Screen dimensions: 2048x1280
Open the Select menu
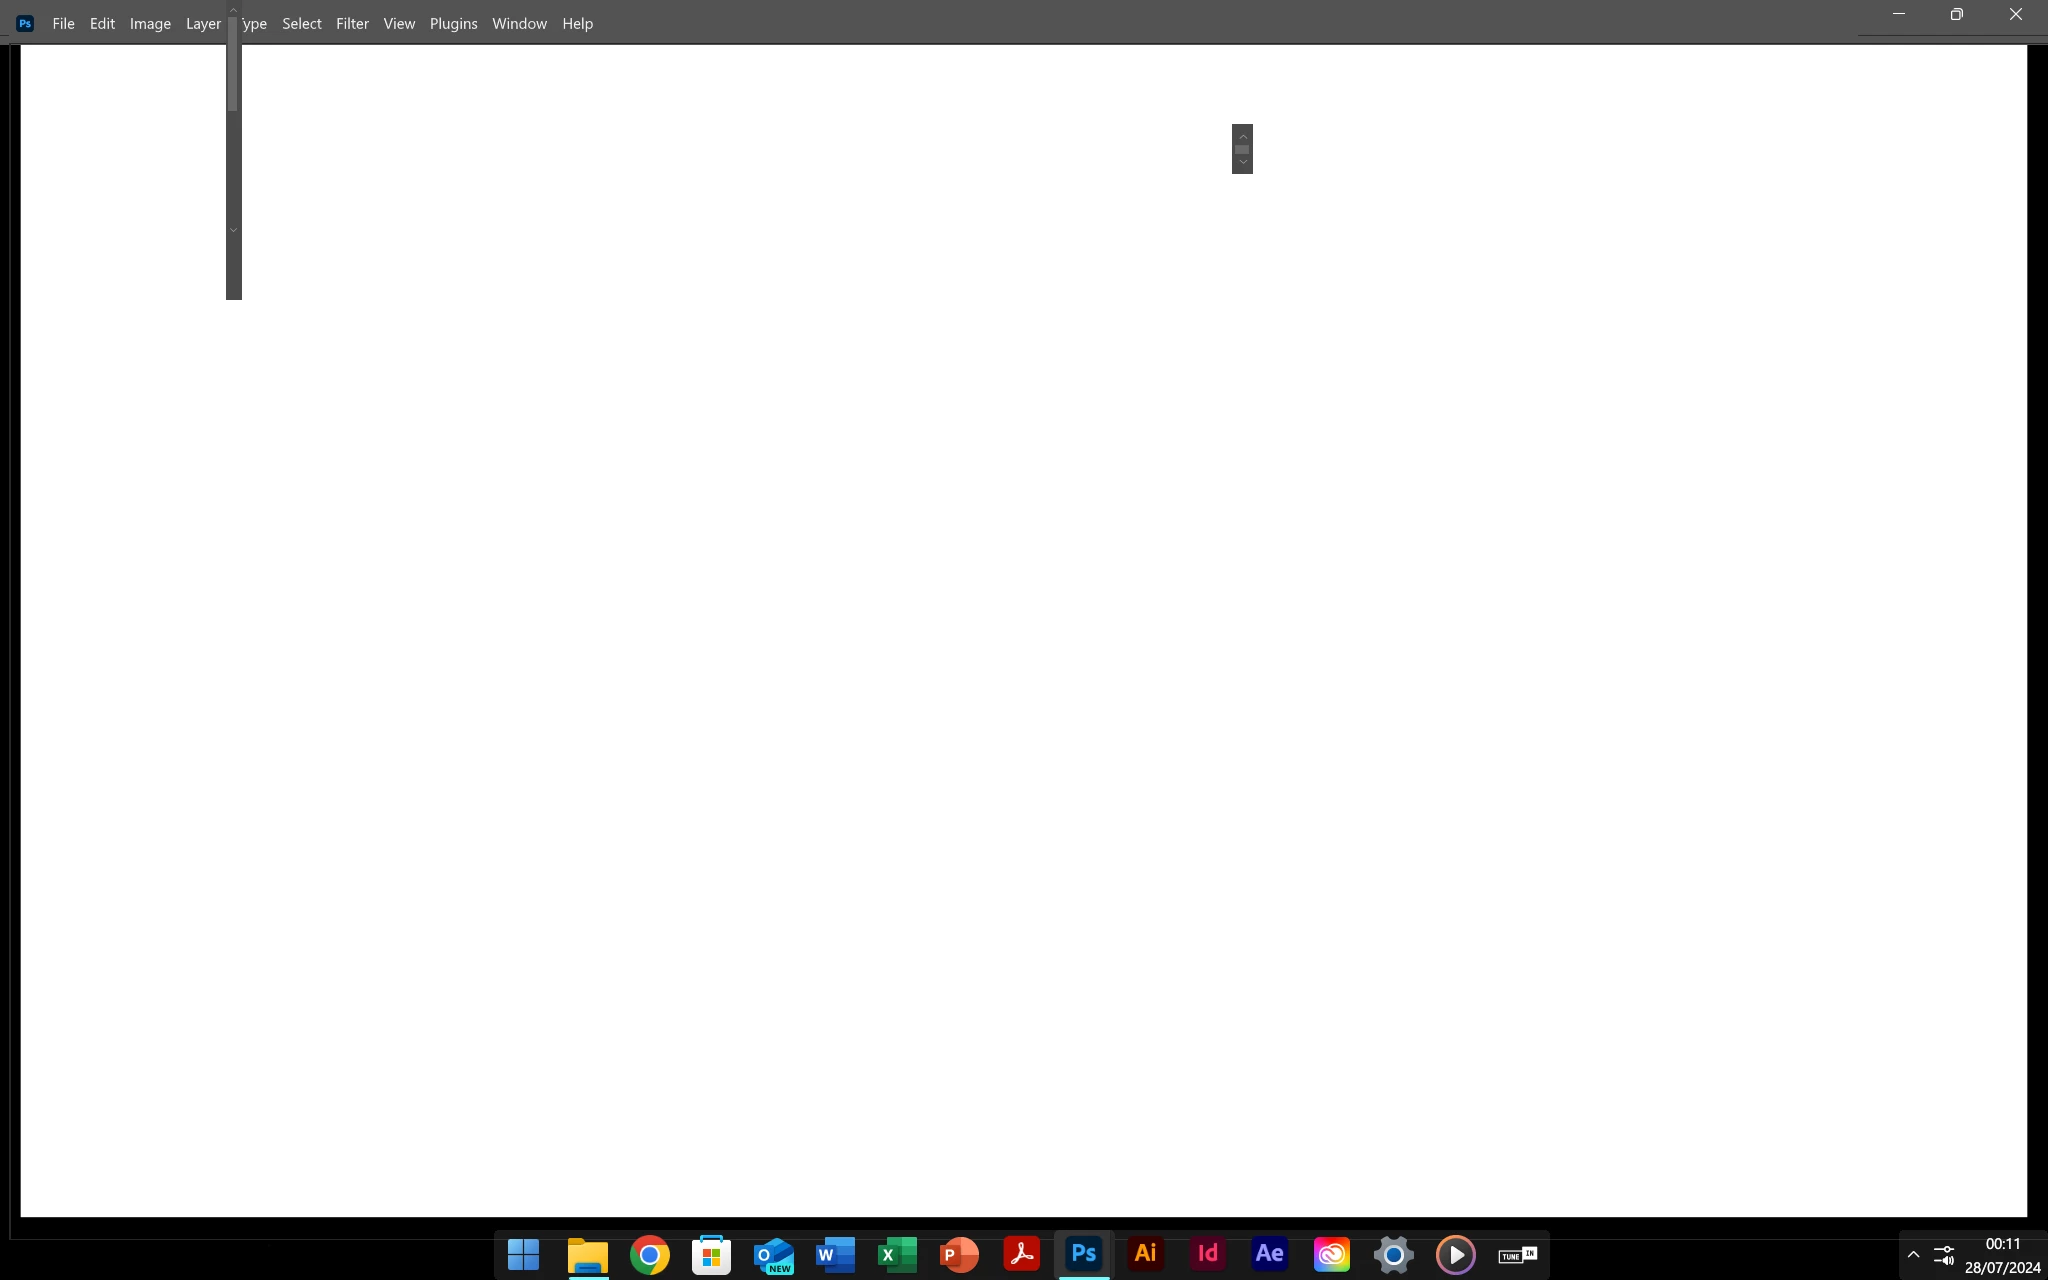tap(301, 23)
